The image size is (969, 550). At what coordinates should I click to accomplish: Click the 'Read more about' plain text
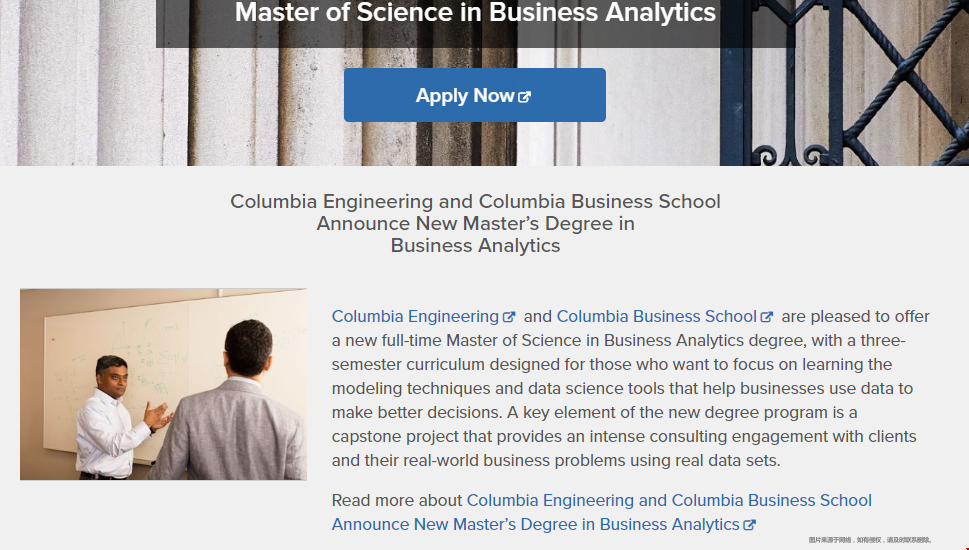click(397, 501)
